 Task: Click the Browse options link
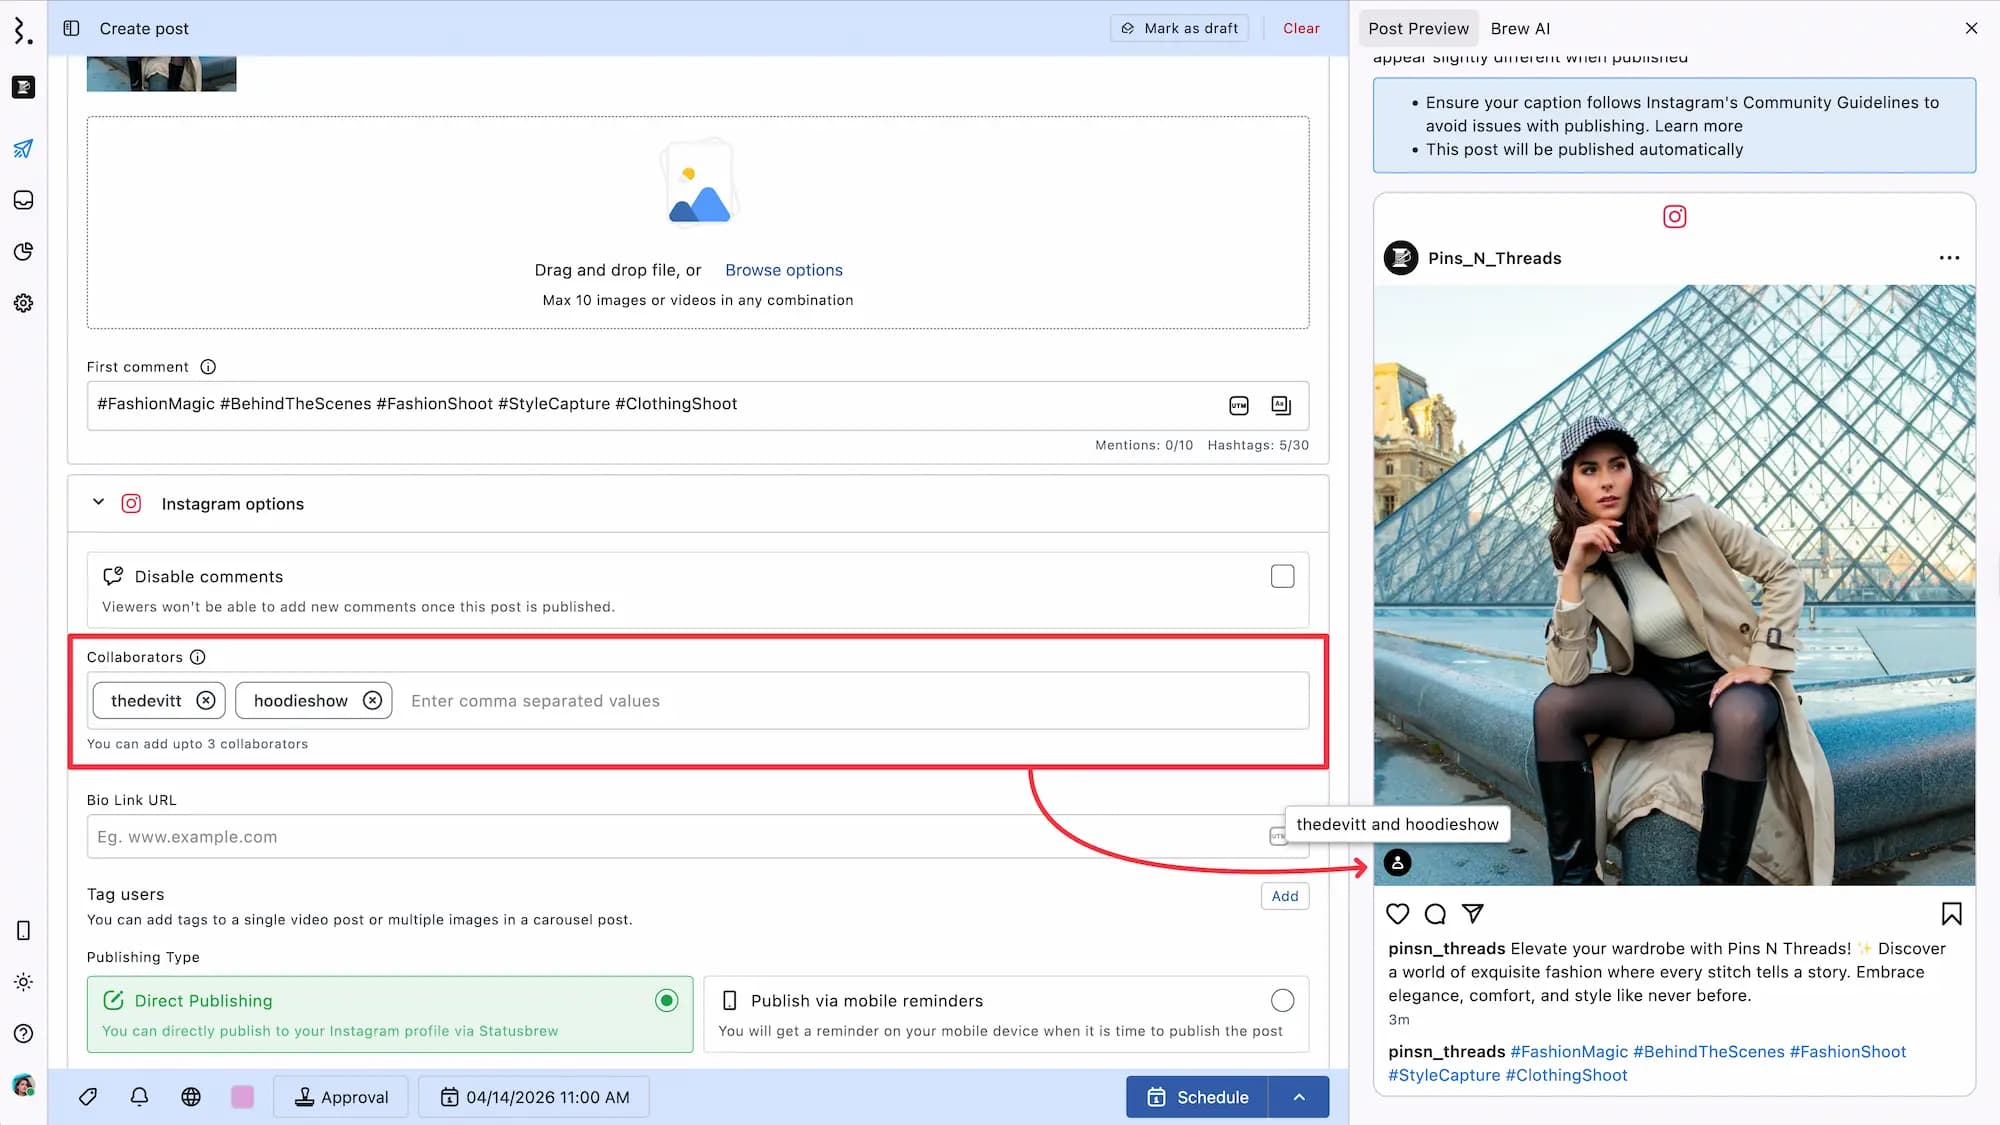[783, 270]
